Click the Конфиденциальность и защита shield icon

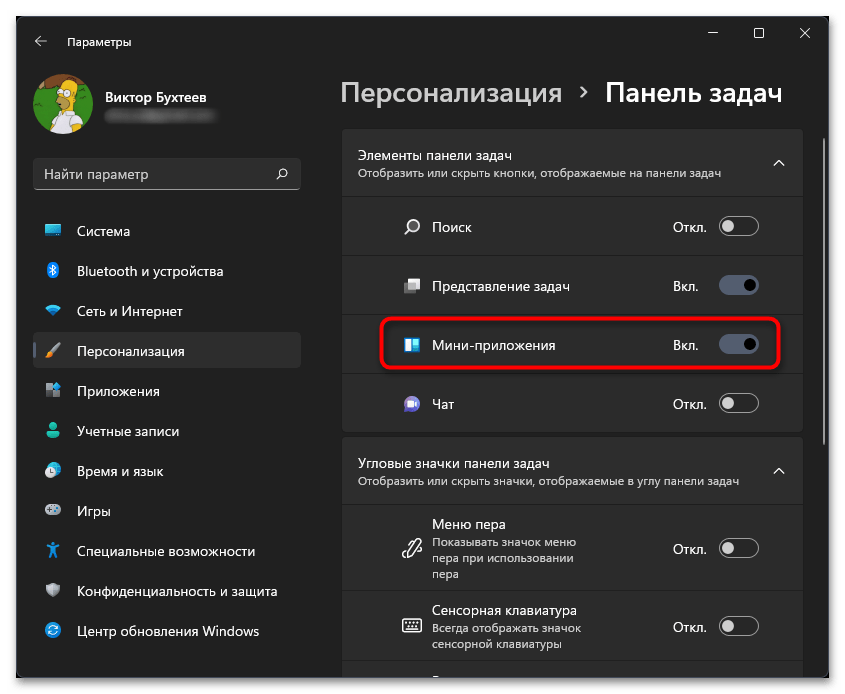(54, 591)
